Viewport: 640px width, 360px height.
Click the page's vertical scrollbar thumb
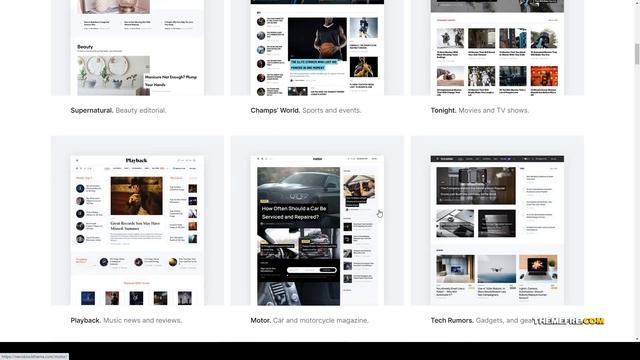tap(637, 53)
